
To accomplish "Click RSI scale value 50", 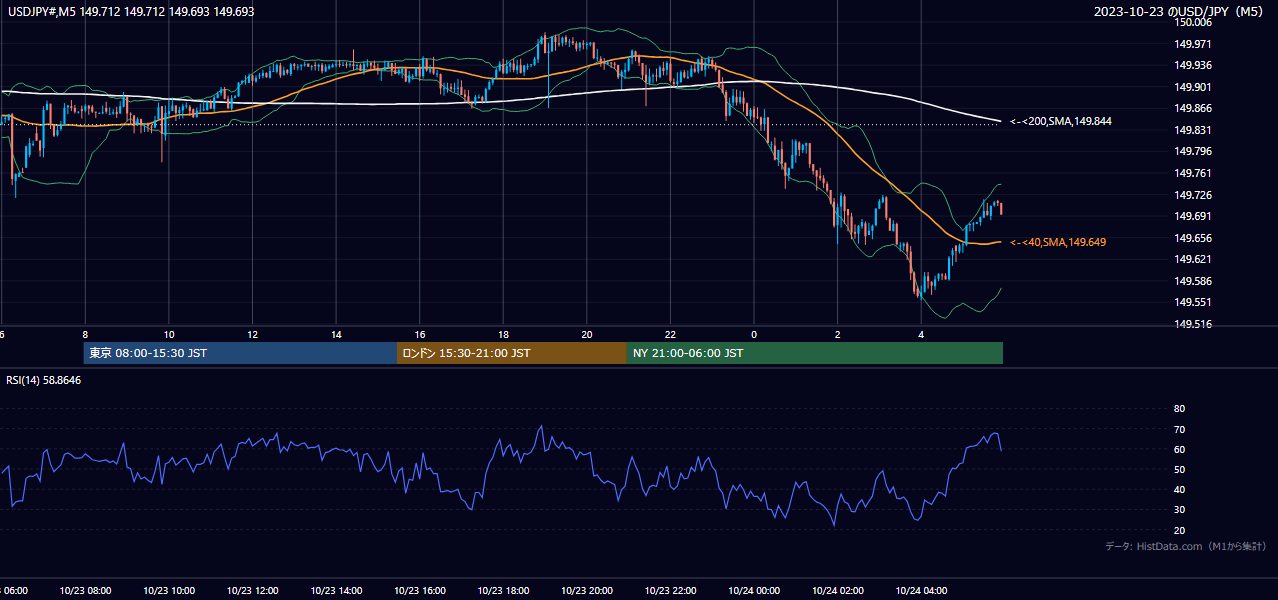I will coord(1179,469).
